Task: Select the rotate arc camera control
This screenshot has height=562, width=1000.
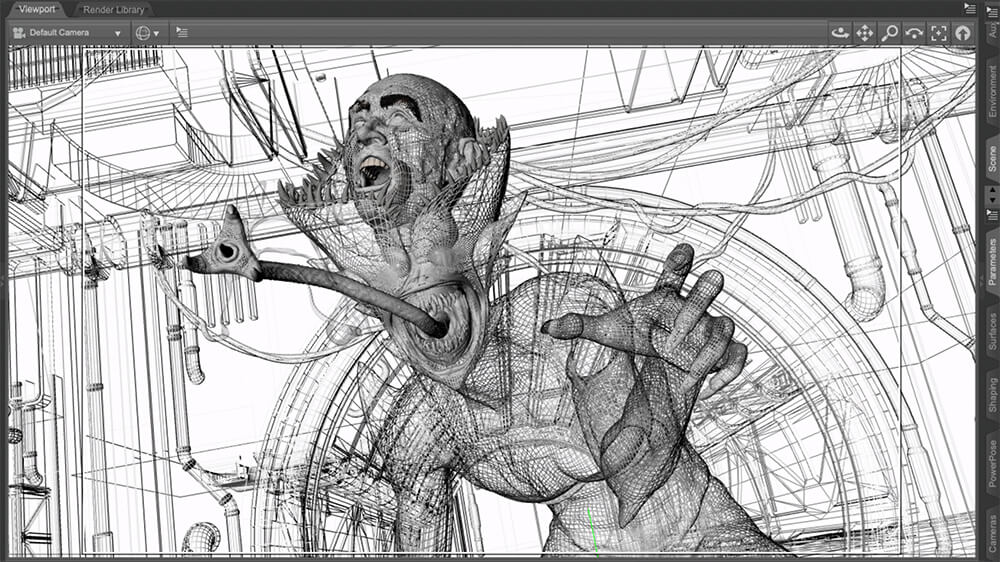Action: 914,33
